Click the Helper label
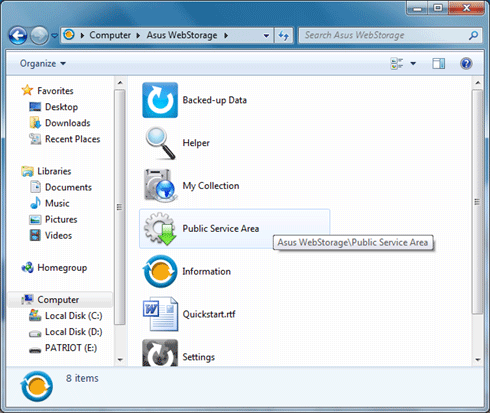490x413 pixels. coord(196,143)
